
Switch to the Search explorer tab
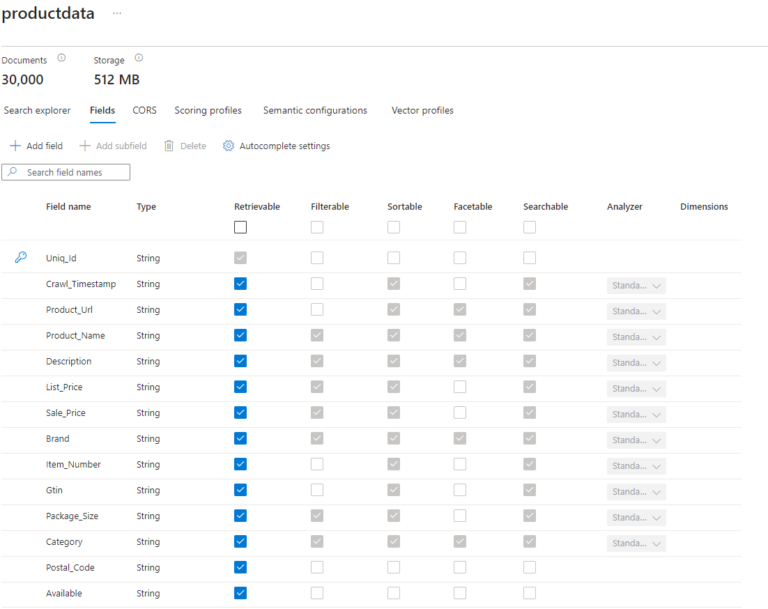pos(37,111)
